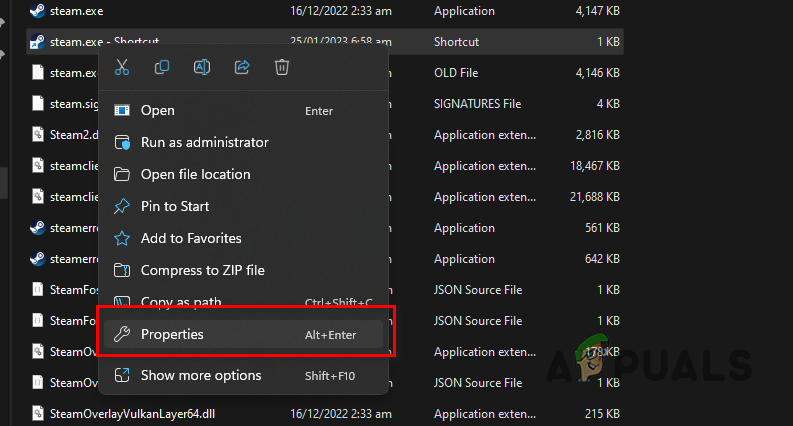Viewport: 793px width, 426px height.
Task: Click the Open entry's icon
Action: tap(122, 110)
